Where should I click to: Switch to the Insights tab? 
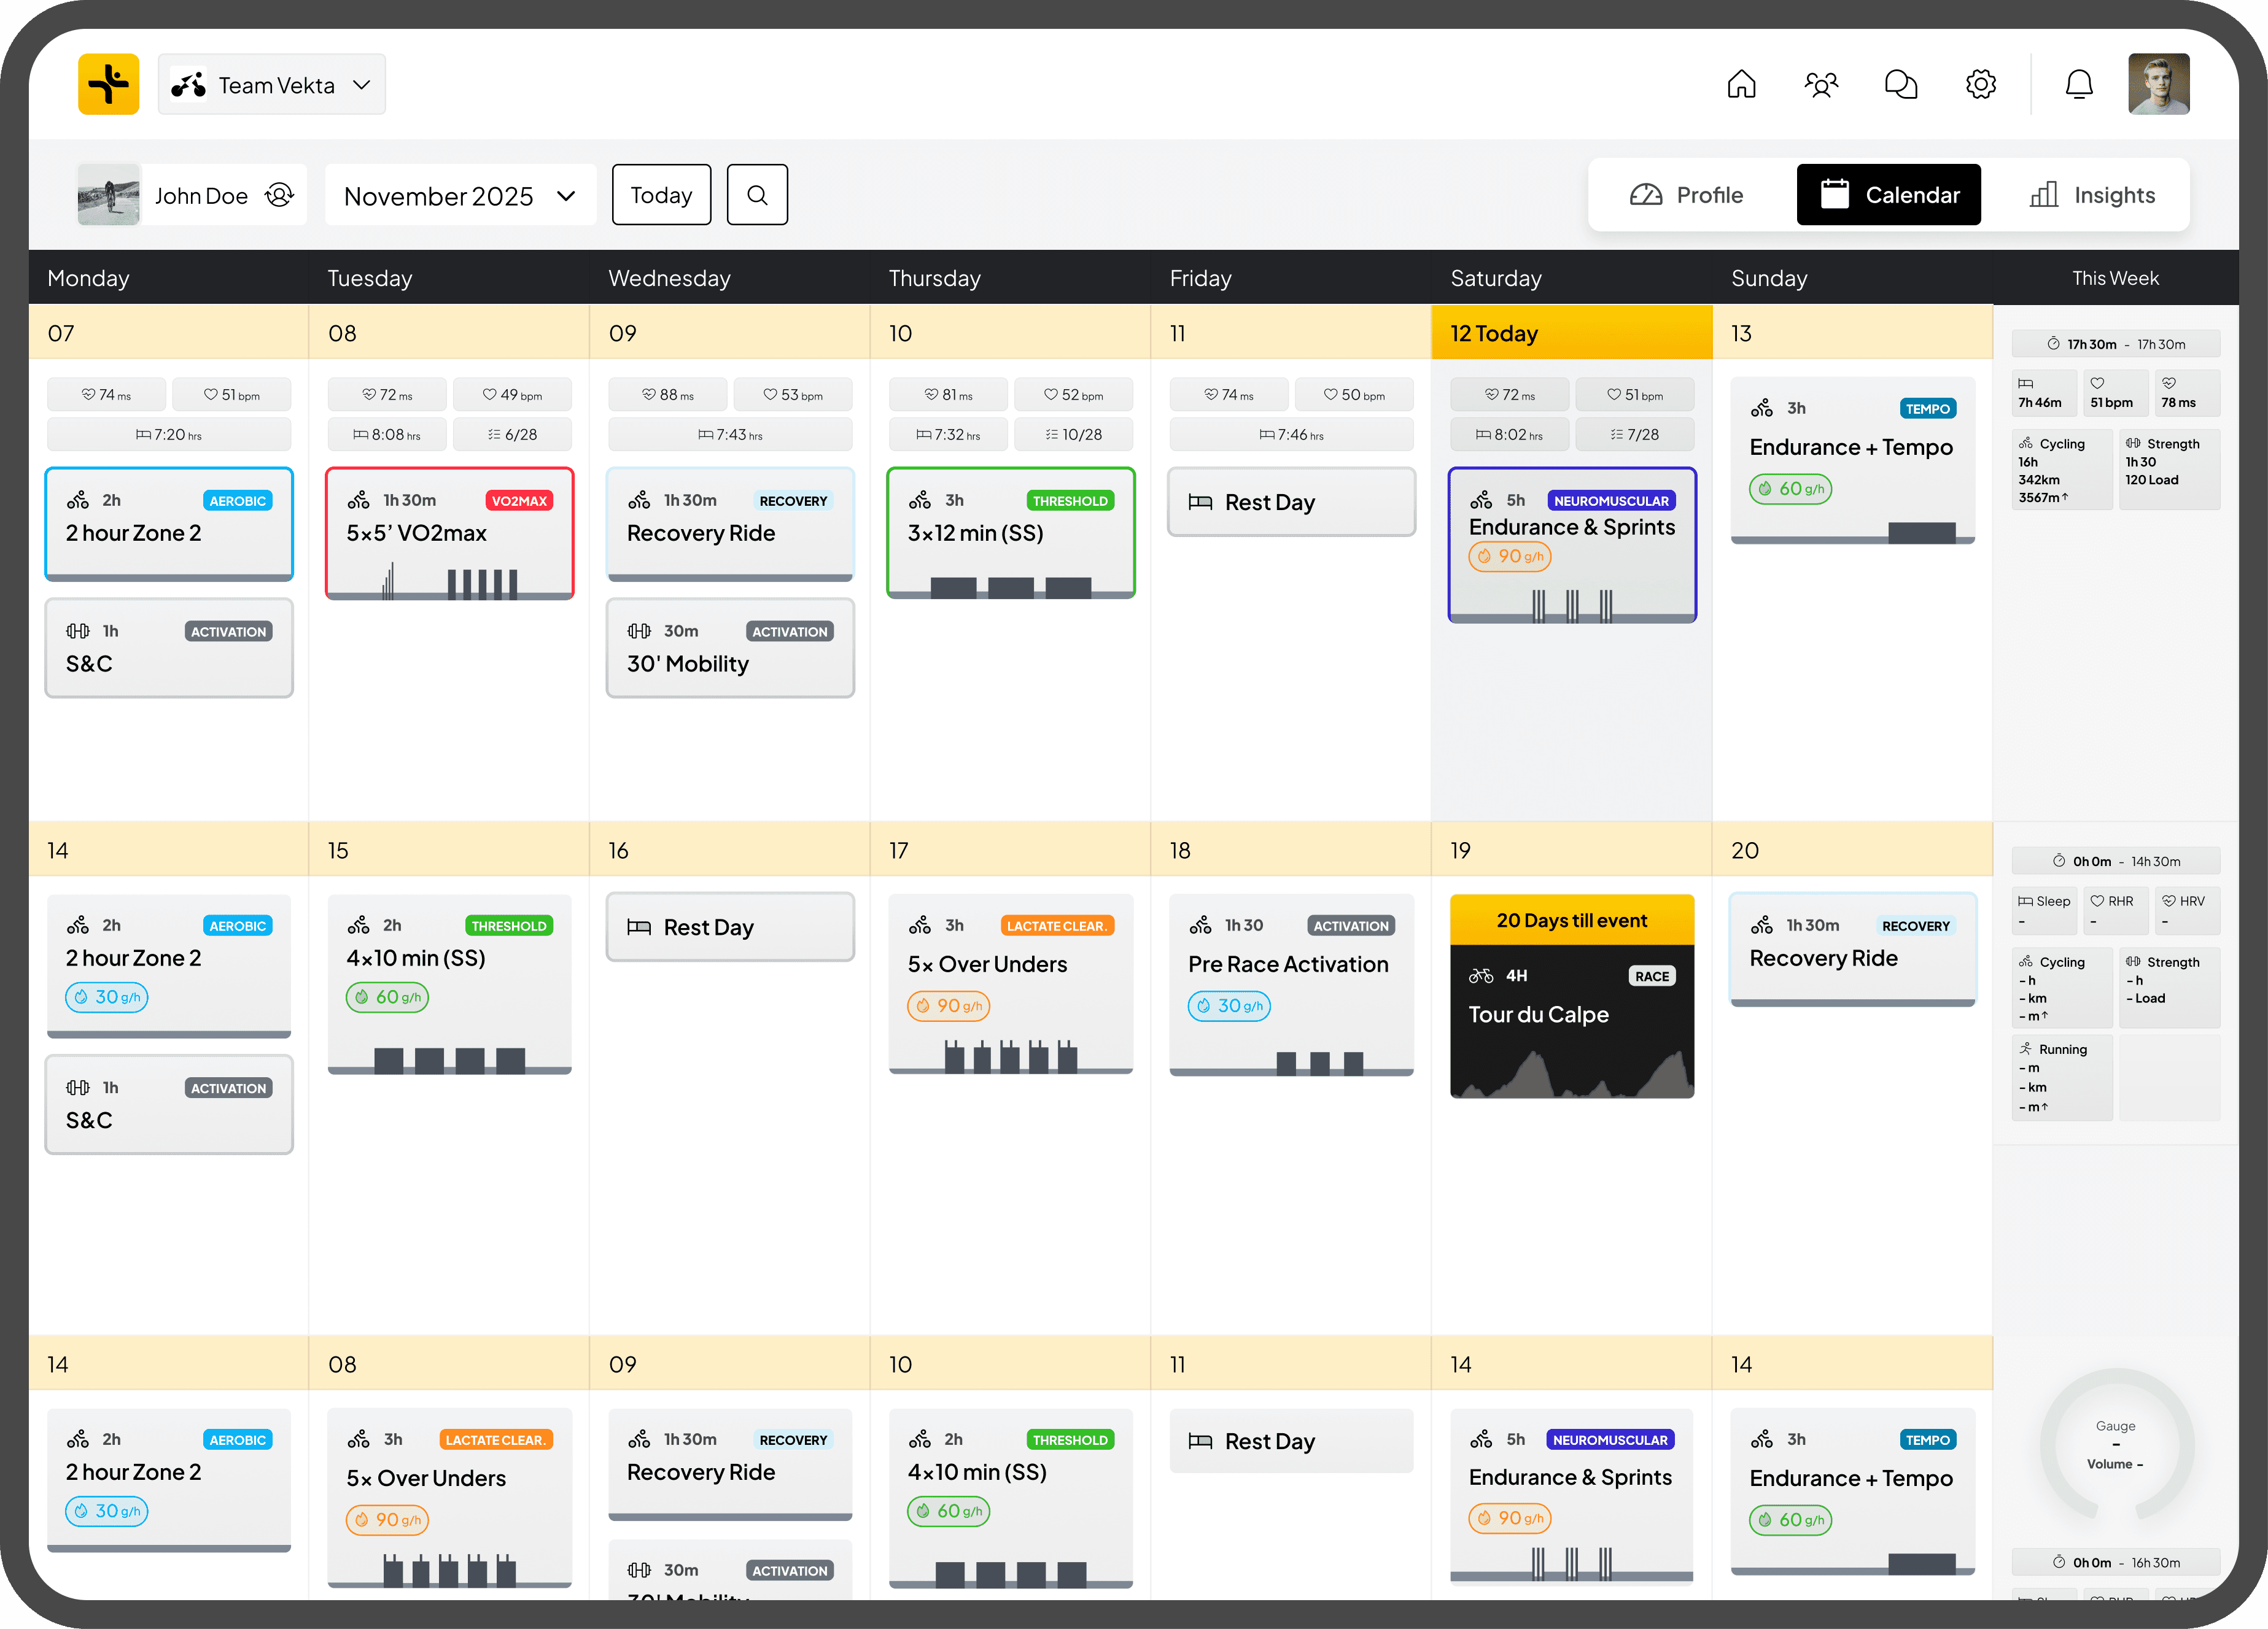pos(2092,195)
